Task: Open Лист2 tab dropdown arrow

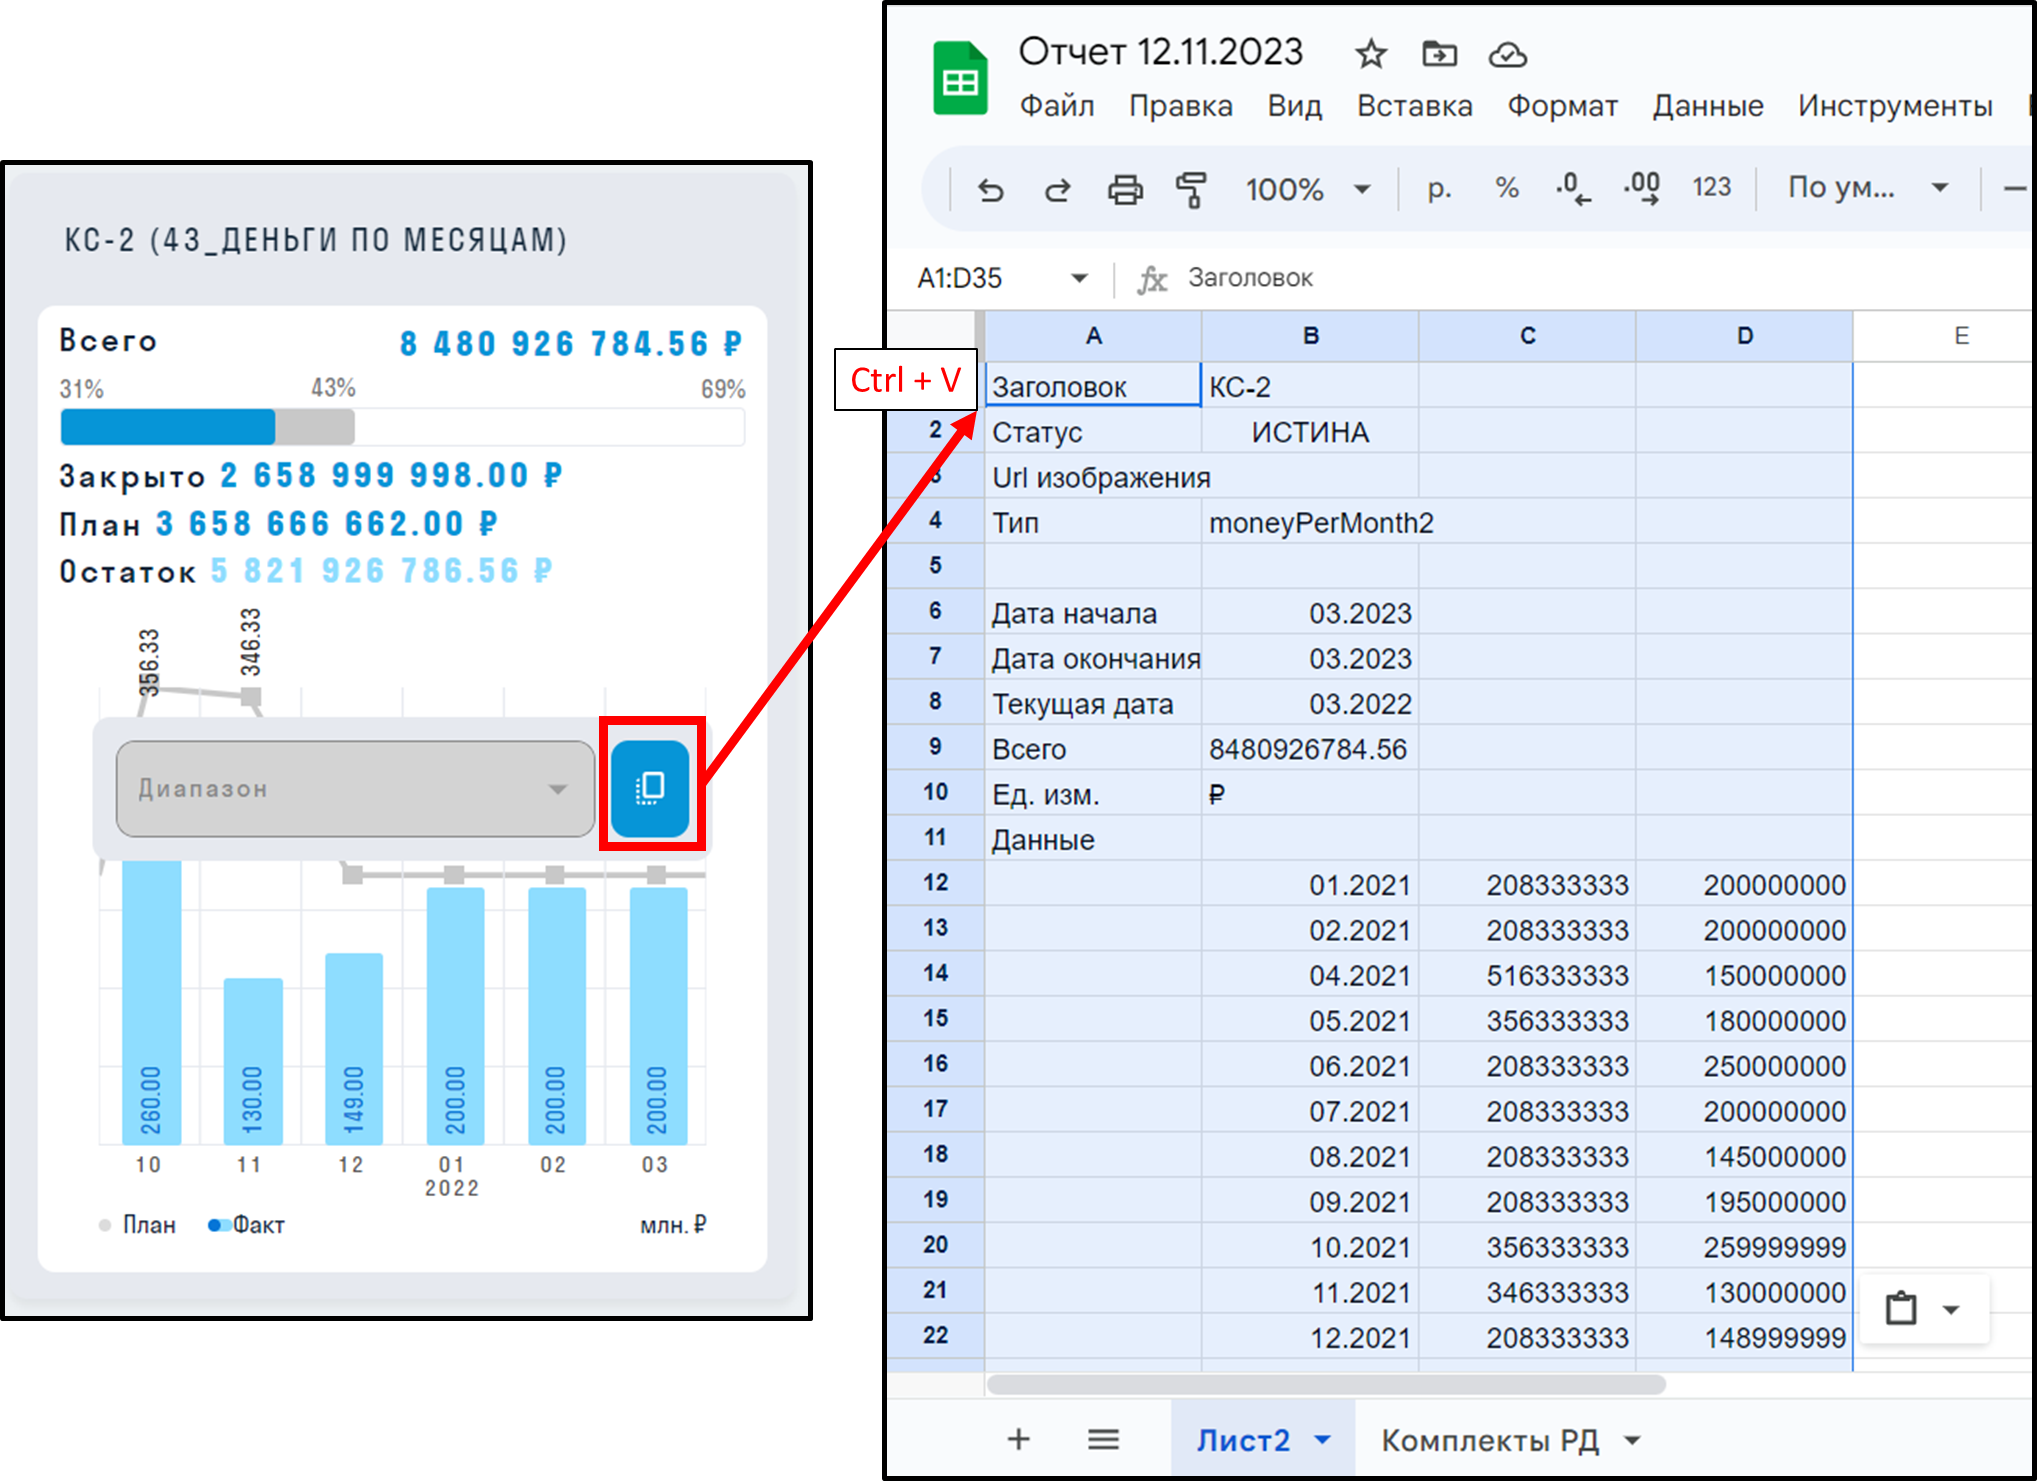Action: (1322, 1440)
